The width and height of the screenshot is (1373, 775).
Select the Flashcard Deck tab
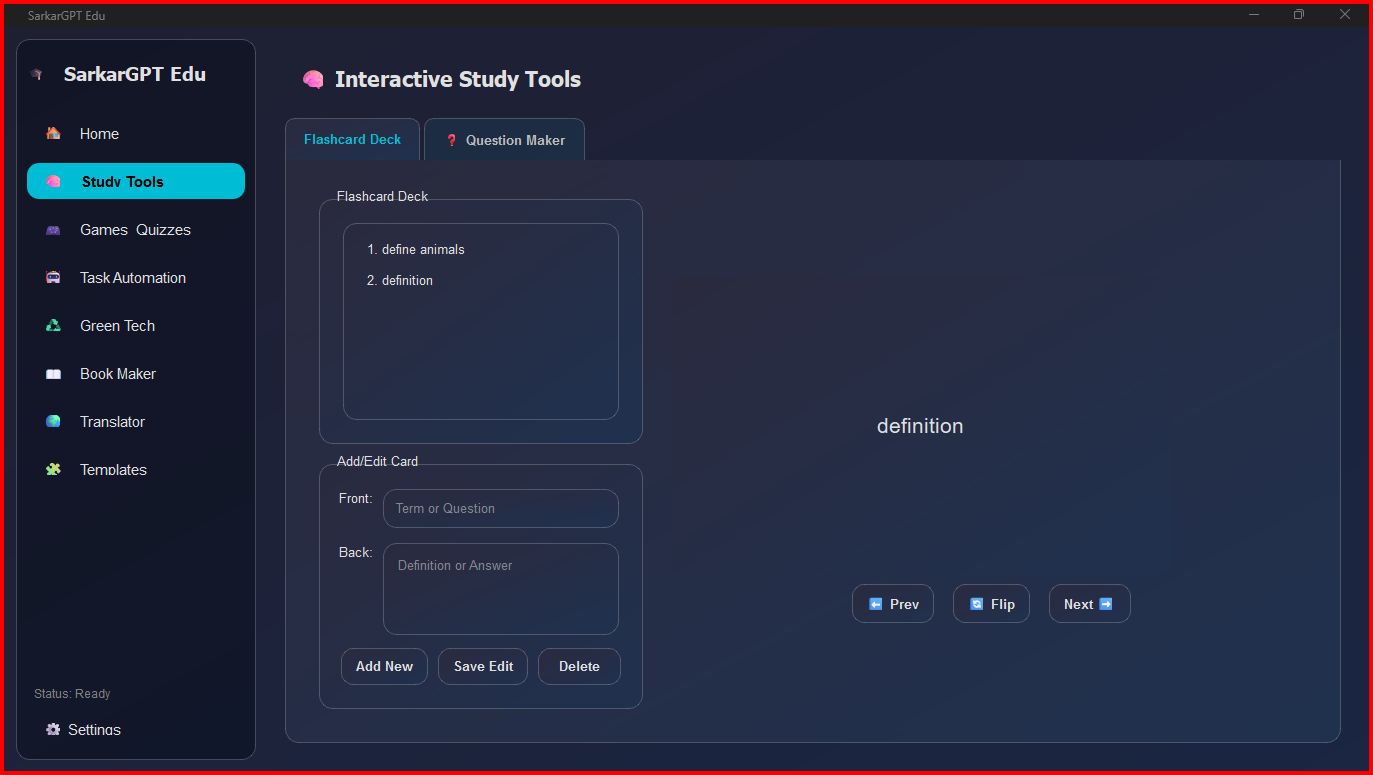(352, 139)
